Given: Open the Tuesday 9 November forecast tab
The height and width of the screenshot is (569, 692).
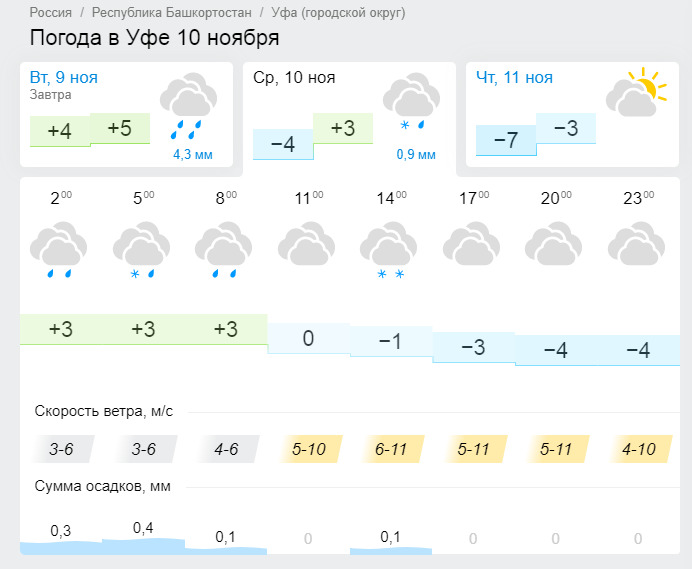Looking at the screenshot, I should pyautogui.click(x=126, y=114).
